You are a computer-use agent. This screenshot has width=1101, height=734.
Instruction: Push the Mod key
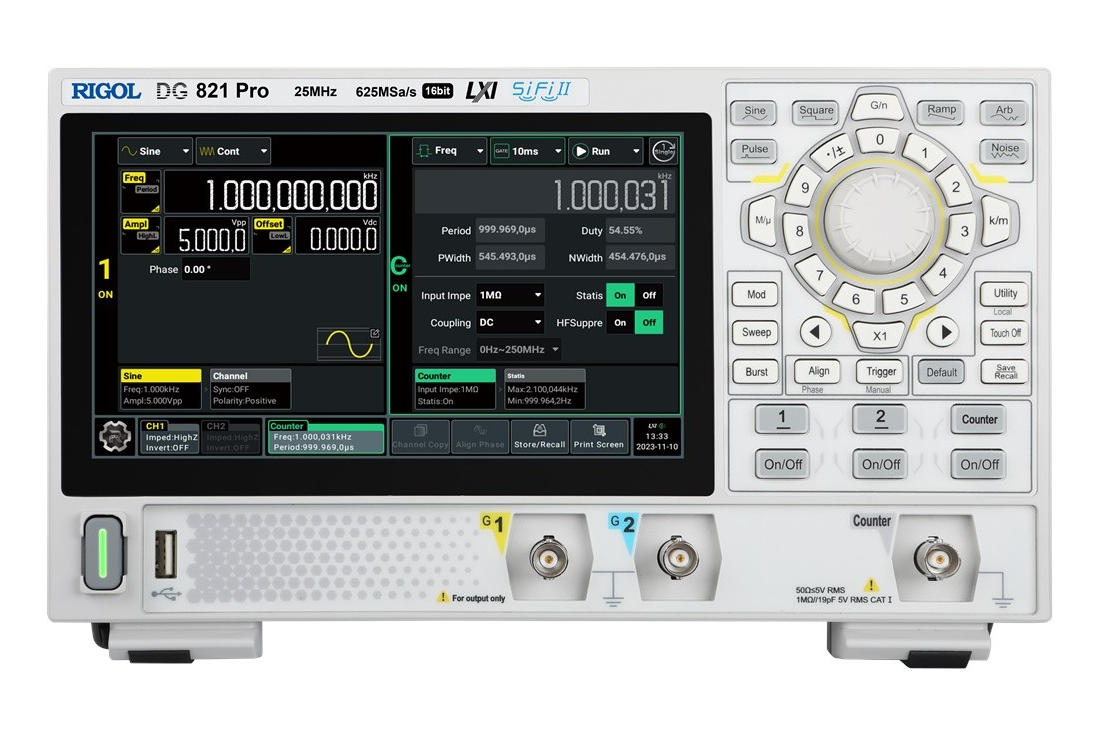pyautogui.click(x=756, y=294)
